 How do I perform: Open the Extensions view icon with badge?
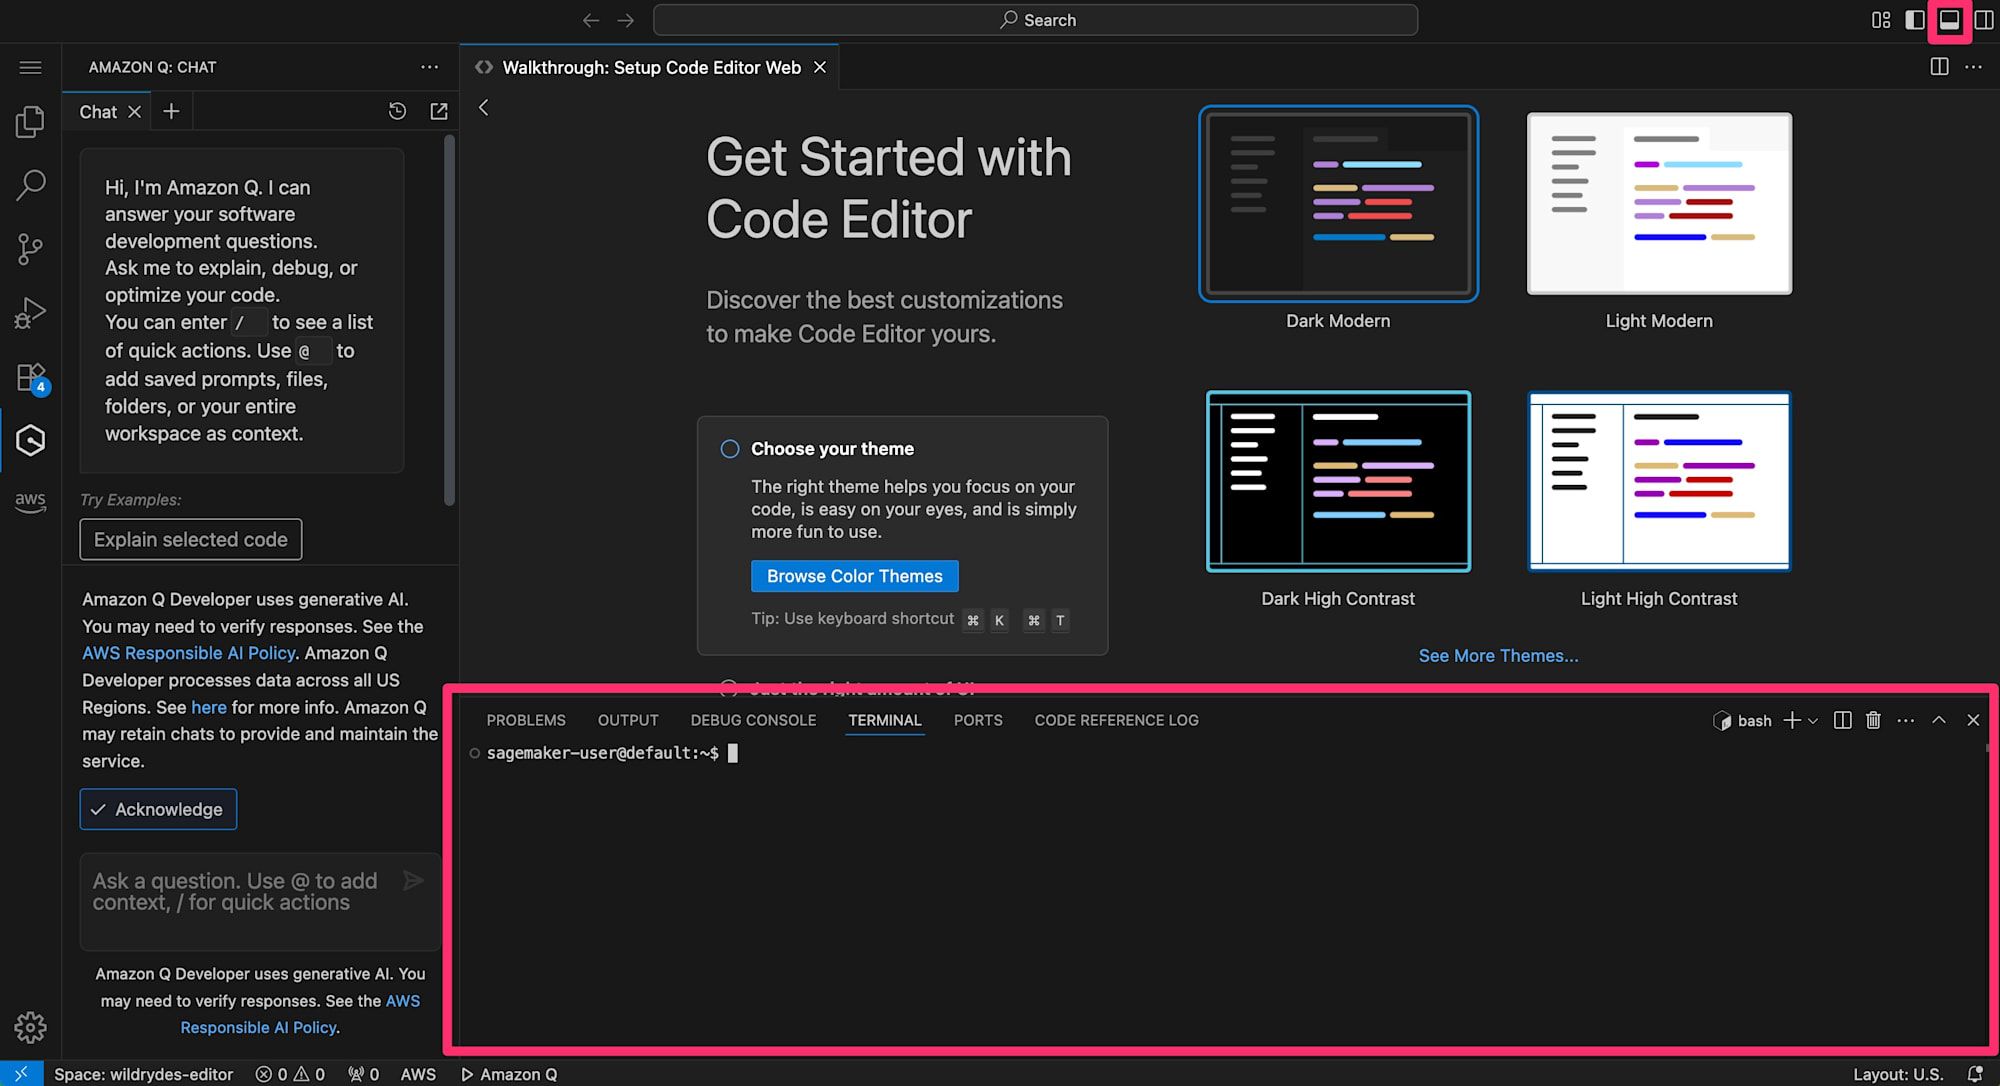[30, 377]
